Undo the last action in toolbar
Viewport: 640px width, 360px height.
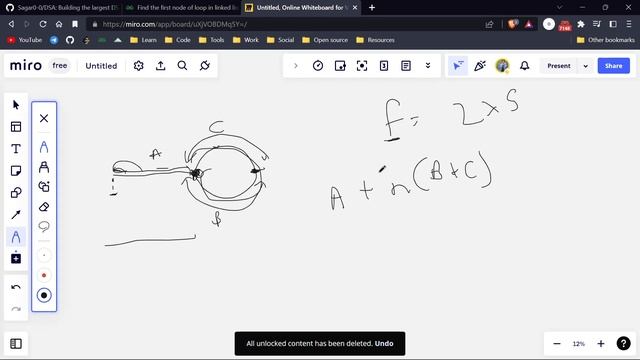coord(16,287)
